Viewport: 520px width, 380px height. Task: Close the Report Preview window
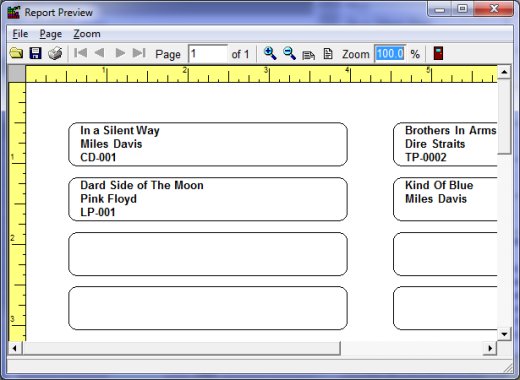point(493,9)
